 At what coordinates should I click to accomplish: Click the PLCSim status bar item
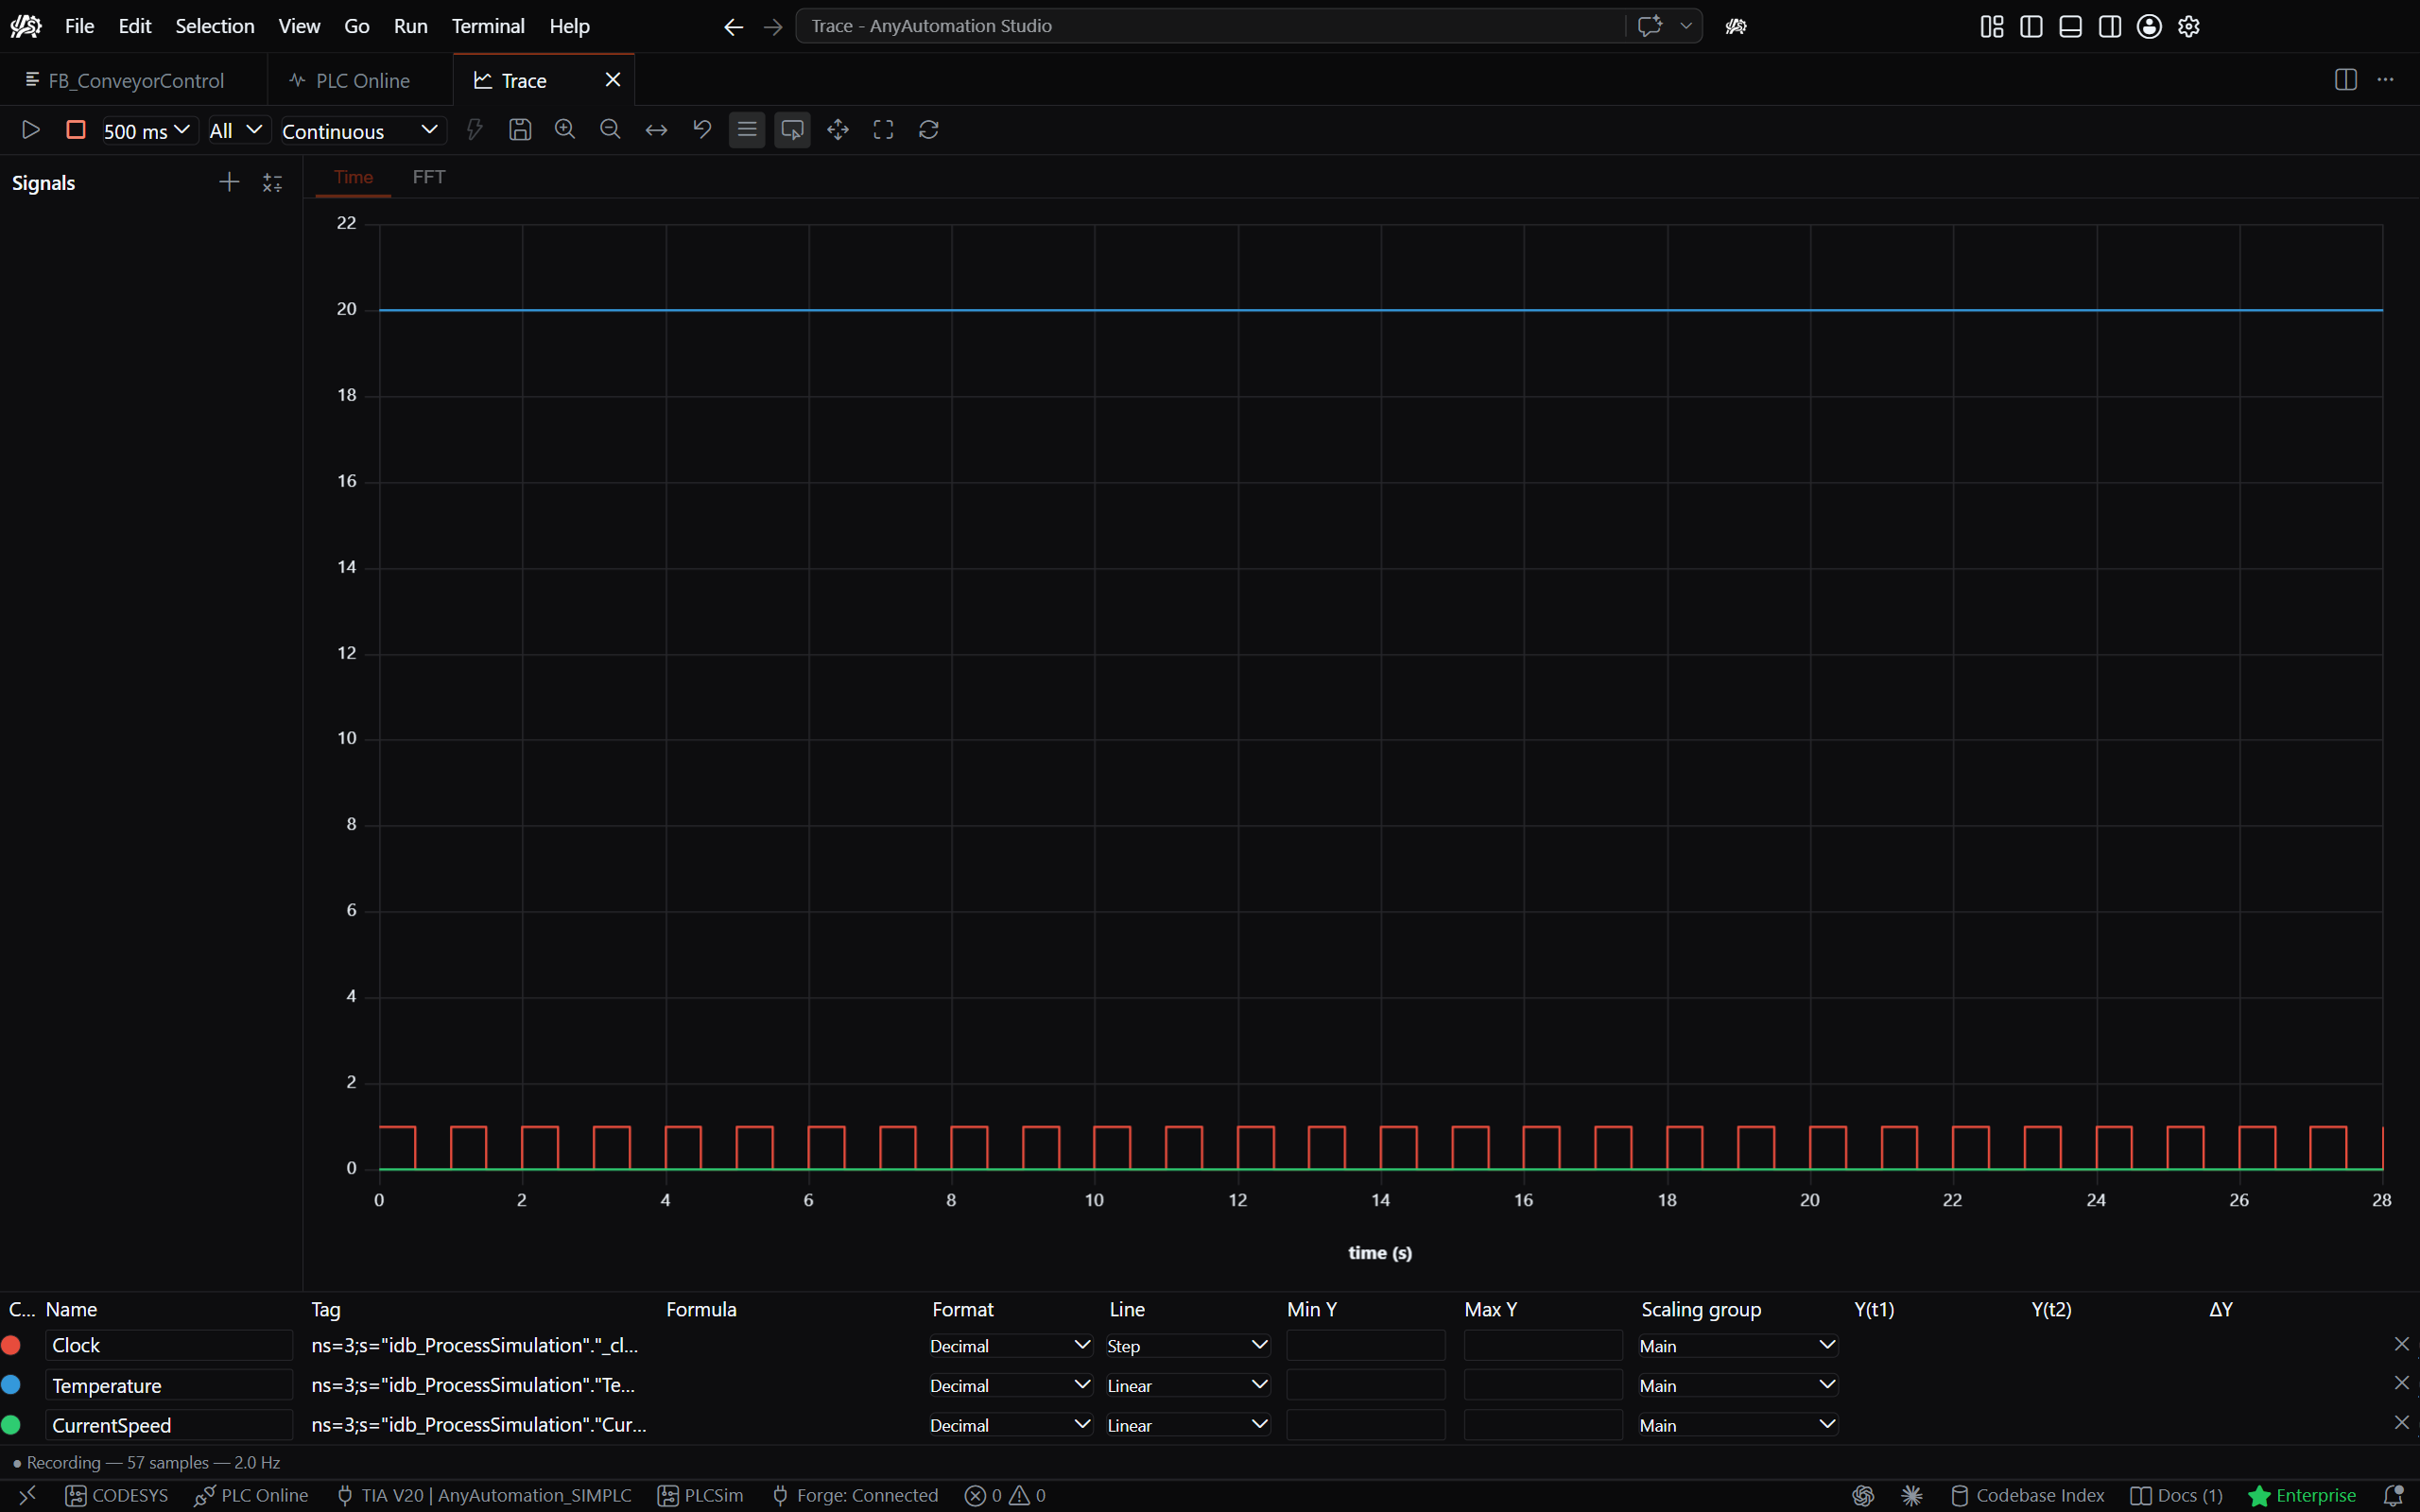point(701,1496)
